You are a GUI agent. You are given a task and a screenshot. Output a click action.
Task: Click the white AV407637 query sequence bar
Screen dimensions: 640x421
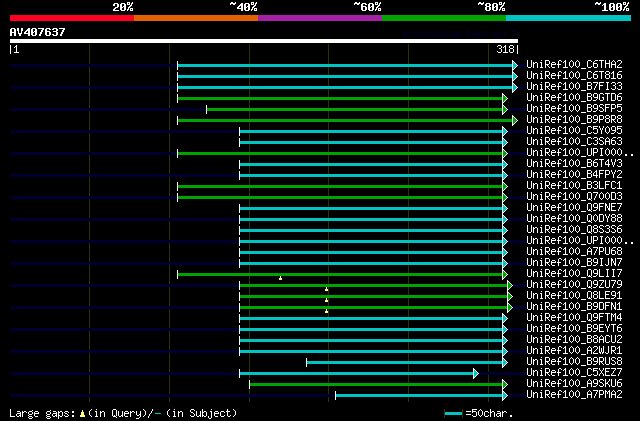264,41
